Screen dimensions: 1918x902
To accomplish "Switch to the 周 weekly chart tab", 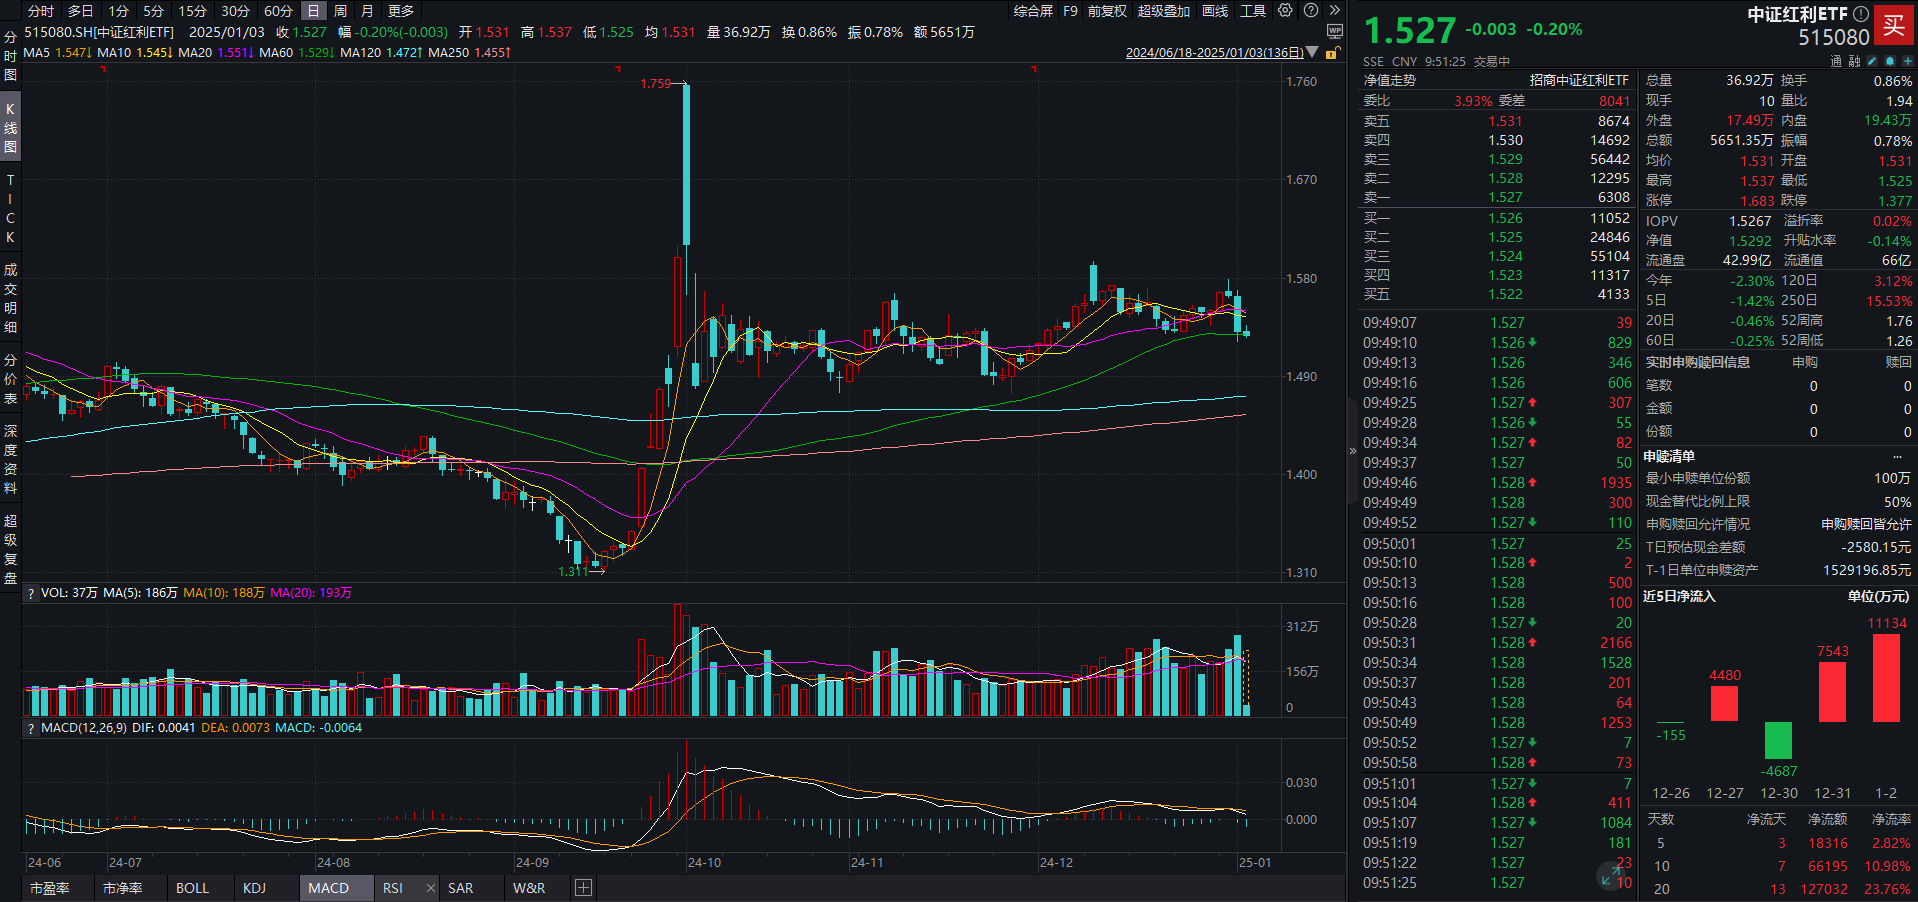I will (340, 11).
